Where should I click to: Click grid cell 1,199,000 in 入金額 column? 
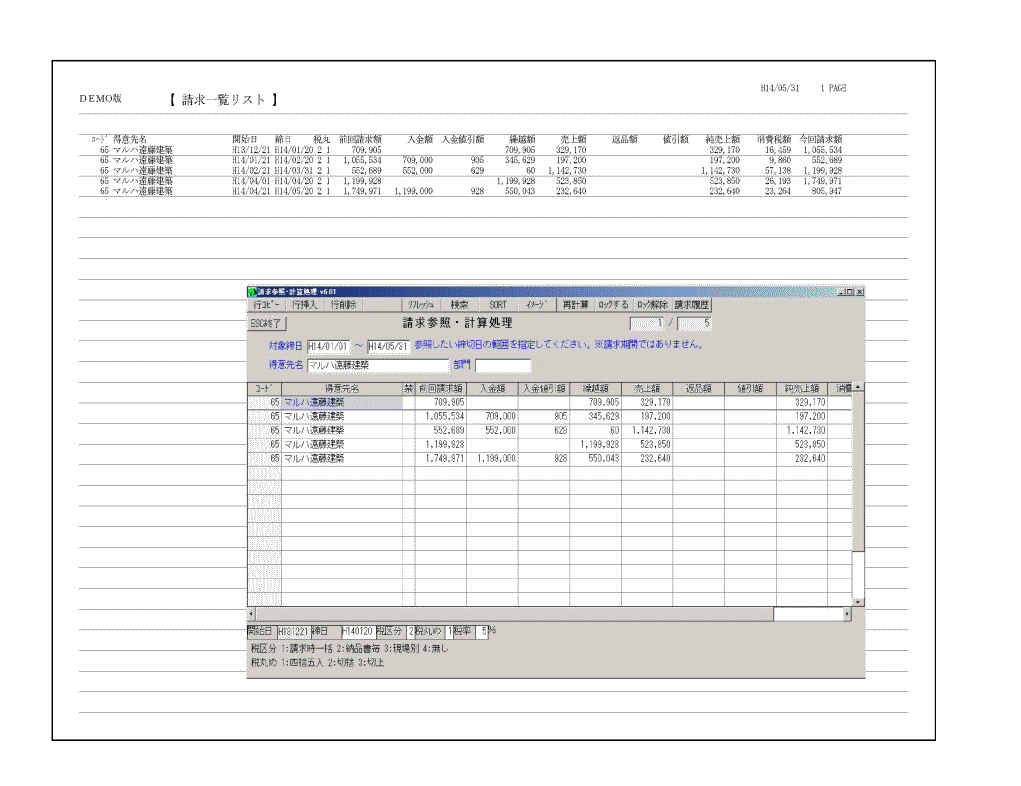492,458
